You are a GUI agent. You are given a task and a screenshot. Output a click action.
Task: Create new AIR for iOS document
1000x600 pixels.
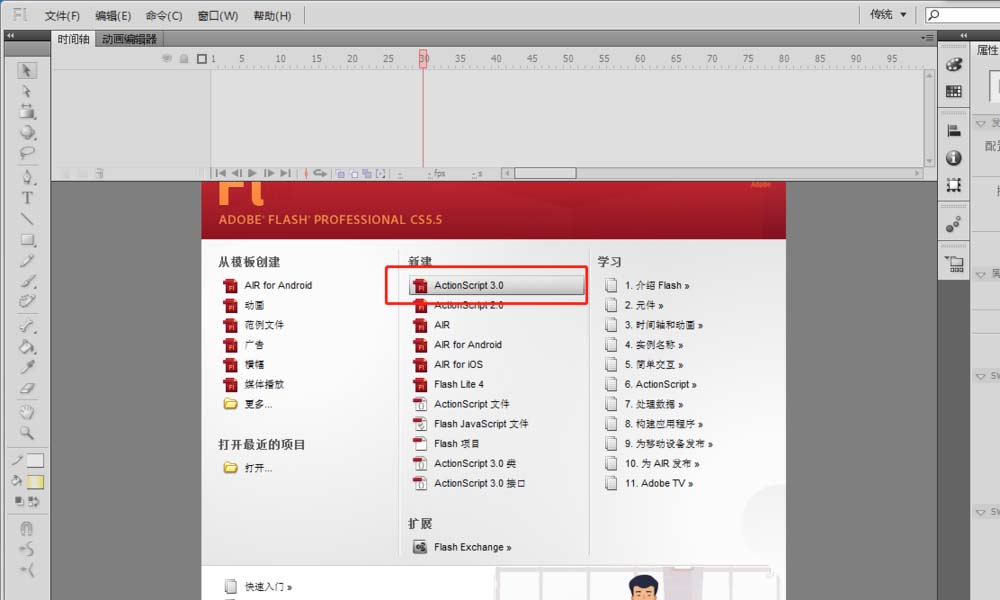tap(448, 365)
